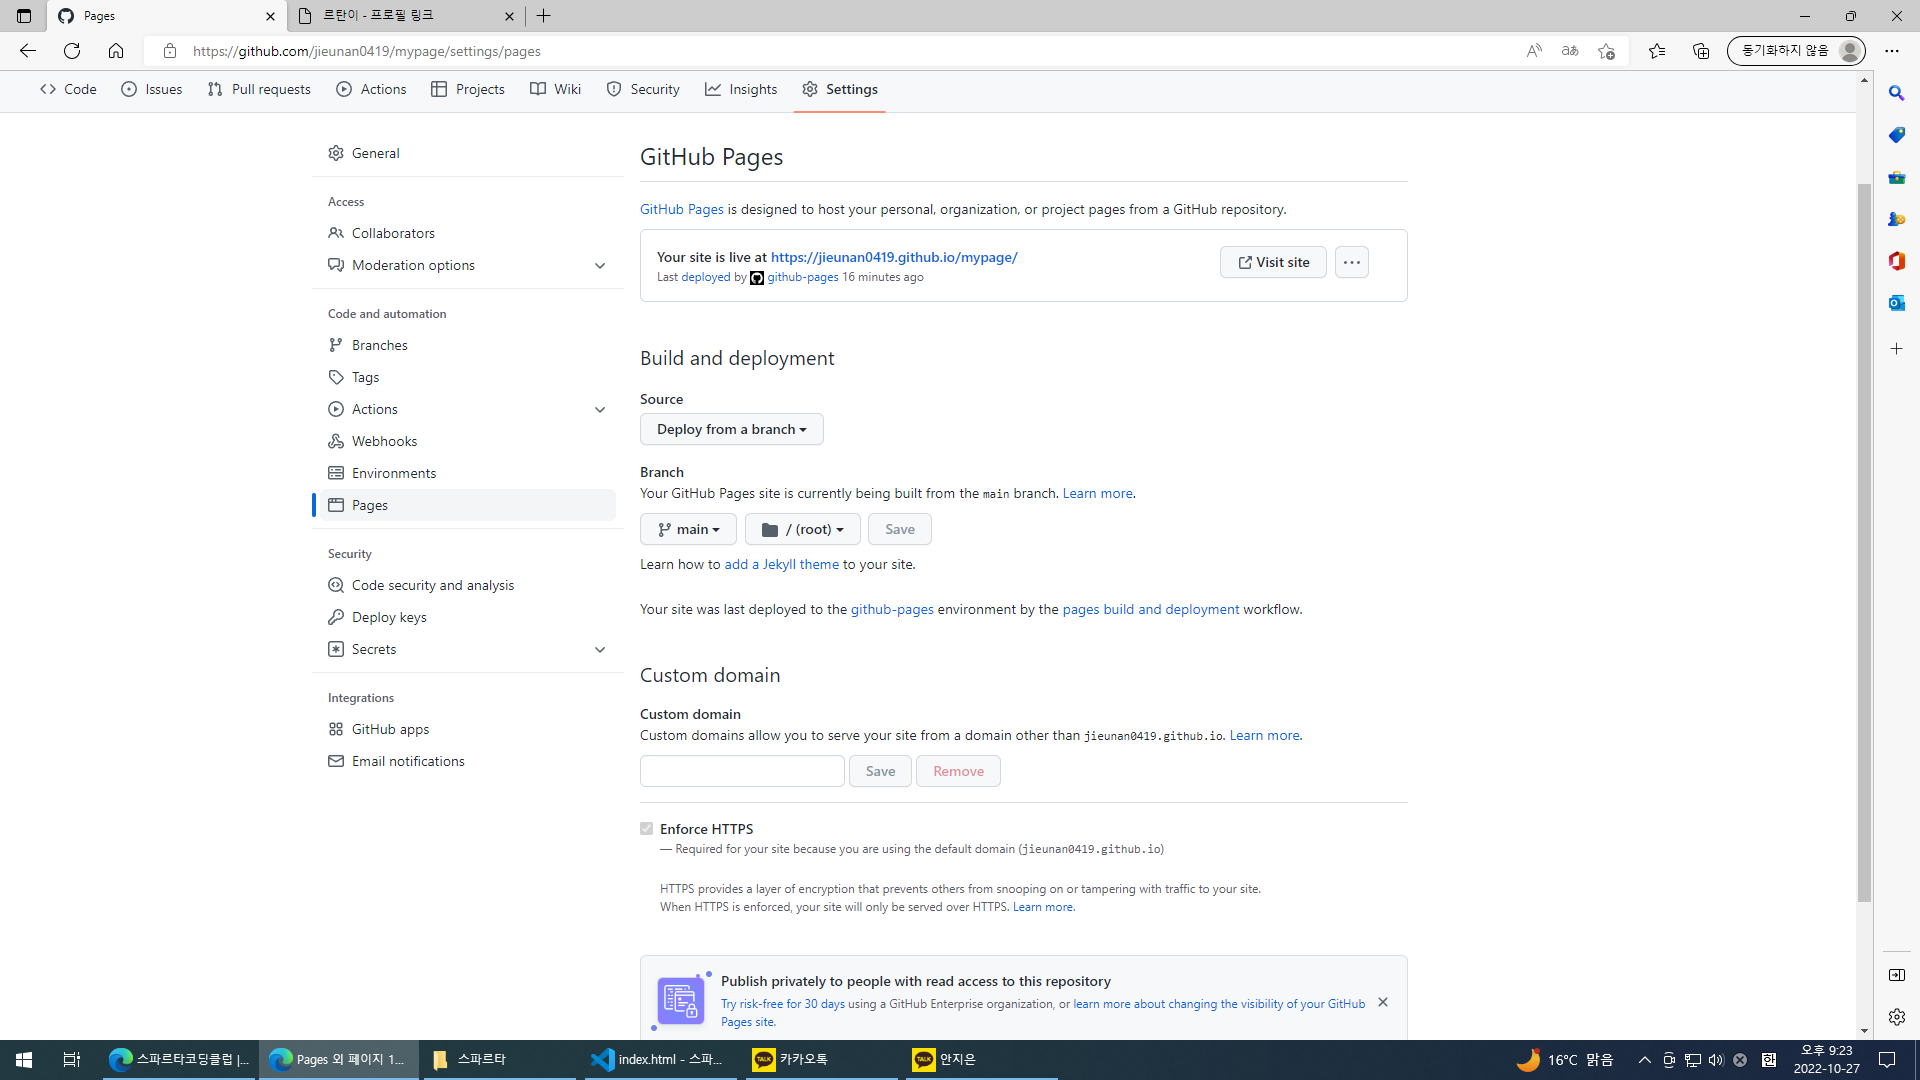This screenshot has width=1920, height=1080.
Task: Open Office from the Edge sidebar
Action: (1897, 261)
